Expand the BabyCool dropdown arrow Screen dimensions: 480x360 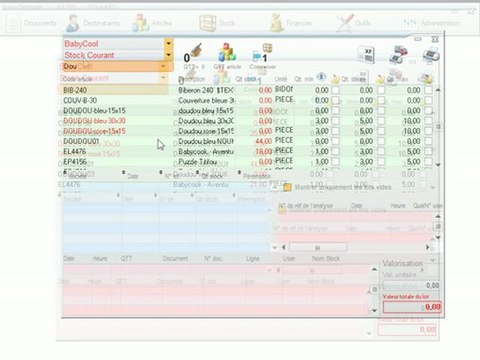point(168,43)
